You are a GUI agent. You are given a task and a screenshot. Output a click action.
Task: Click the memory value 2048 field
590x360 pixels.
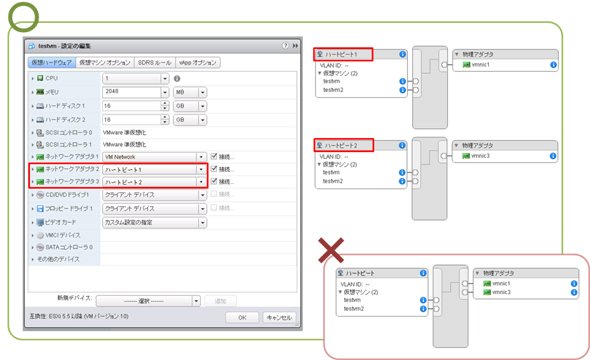coord(132,92)
